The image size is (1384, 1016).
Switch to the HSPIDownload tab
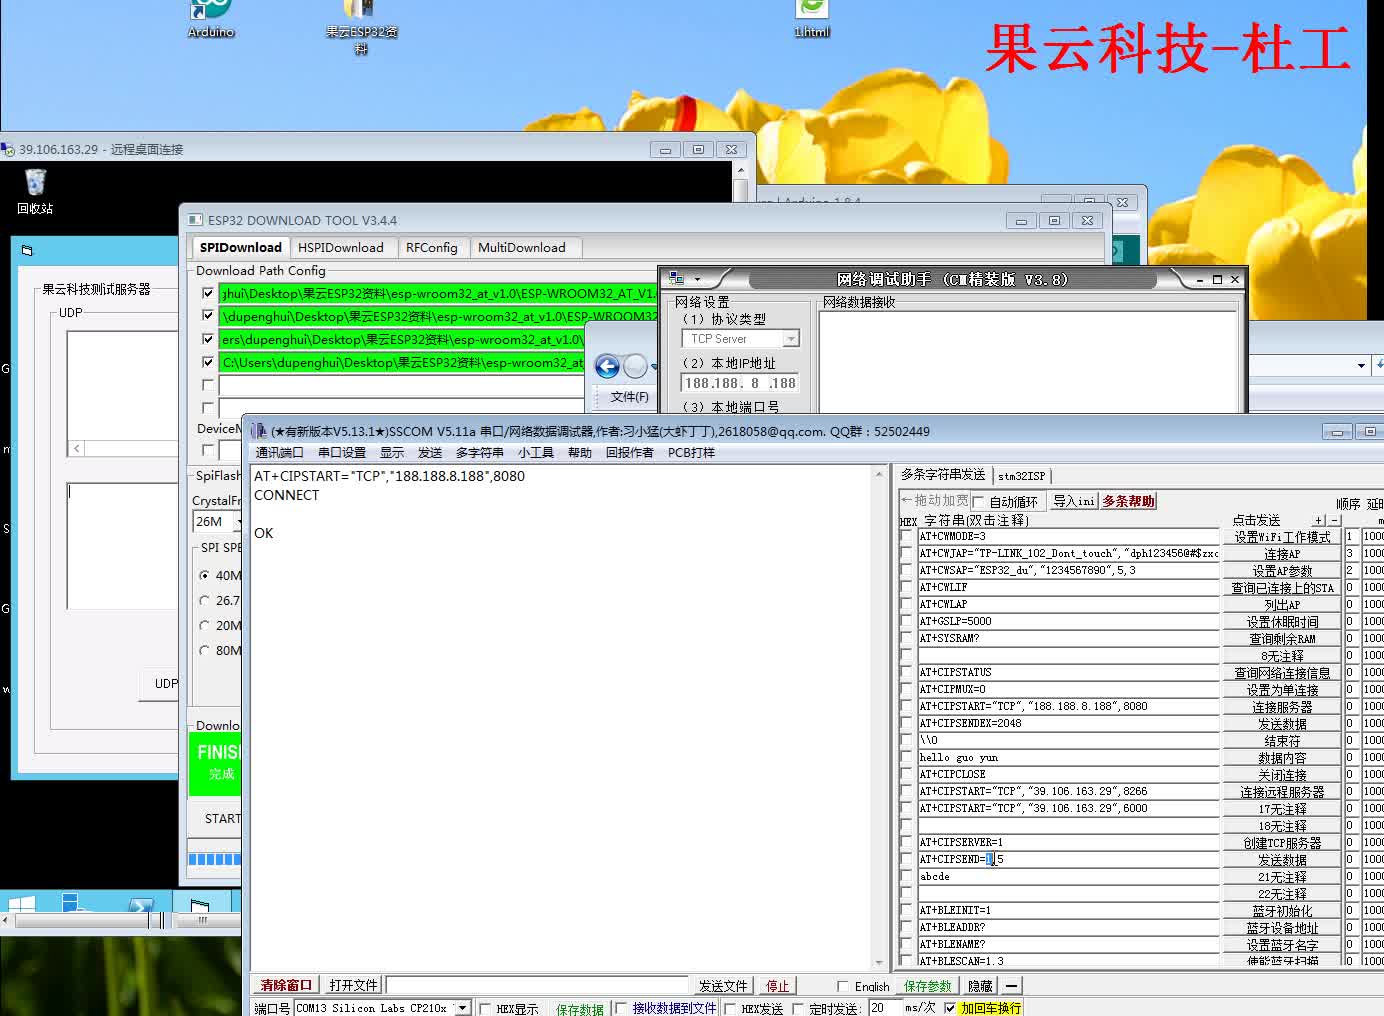pyautogui.click(x=341, y=248)
